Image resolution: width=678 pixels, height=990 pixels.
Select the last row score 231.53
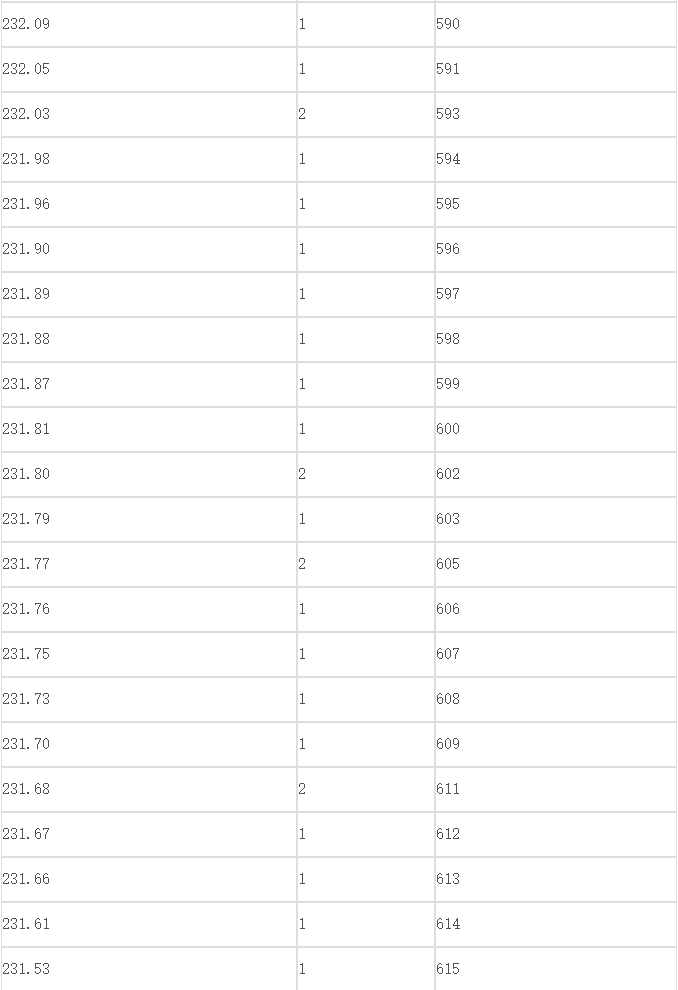tap(149, 969)
